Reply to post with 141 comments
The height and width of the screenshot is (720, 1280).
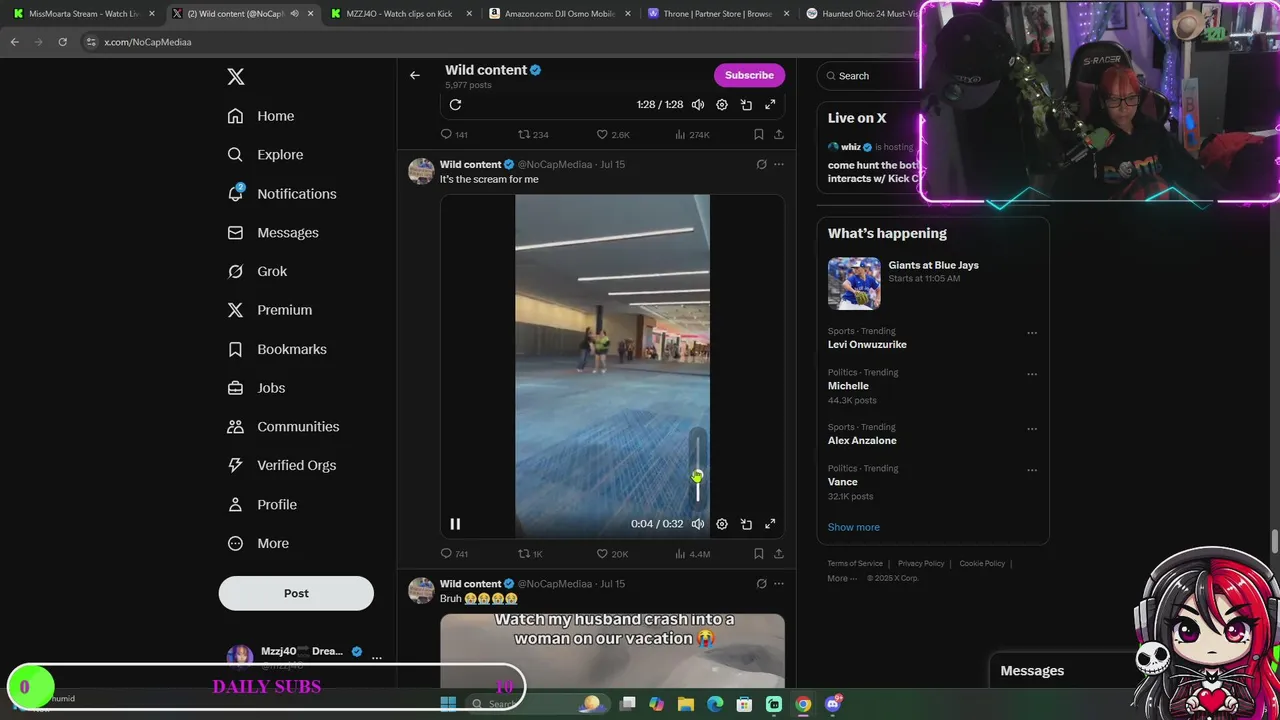tap(454, 134)
